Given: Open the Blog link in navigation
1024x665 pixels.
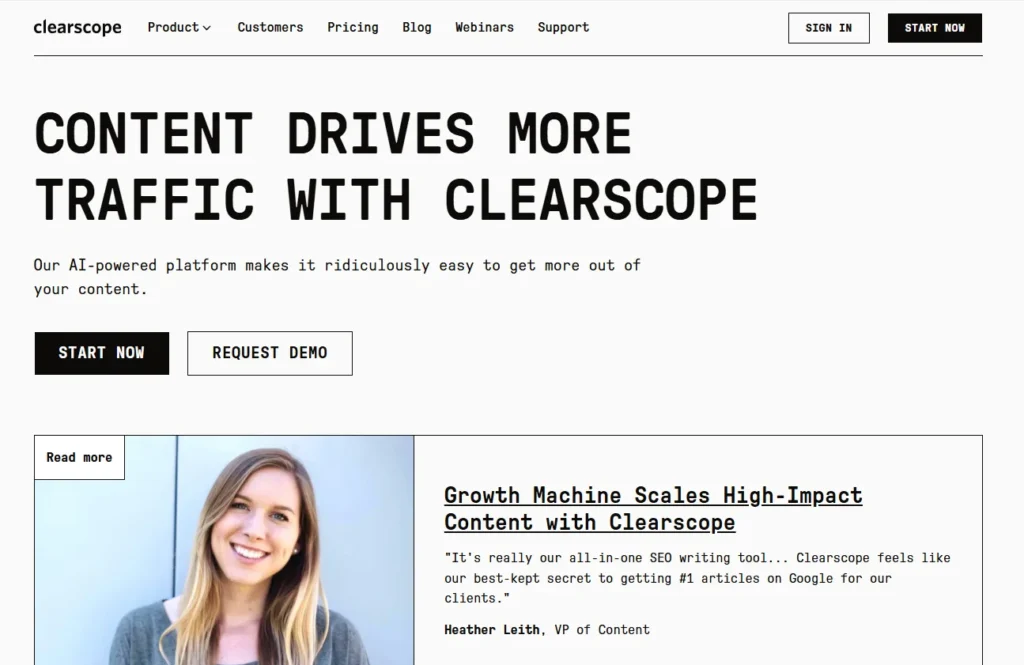Looking at the screenshot, I should [416, 27].
